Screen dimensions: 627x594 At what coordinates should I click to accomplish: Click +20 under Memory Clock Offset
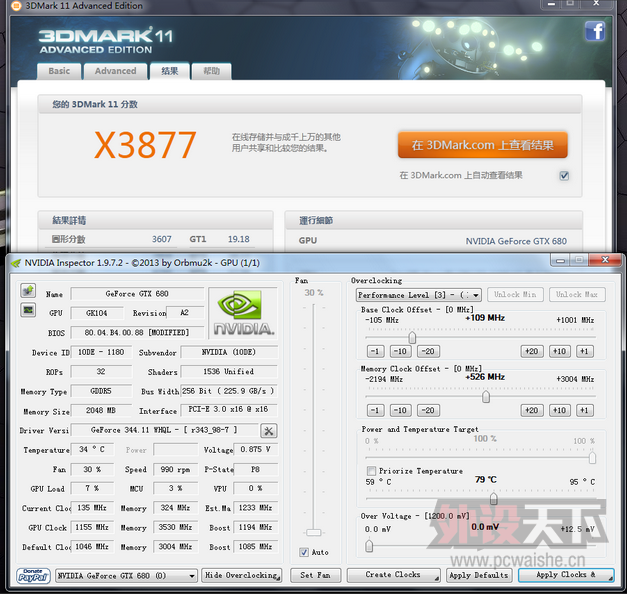tap(532, 410)
